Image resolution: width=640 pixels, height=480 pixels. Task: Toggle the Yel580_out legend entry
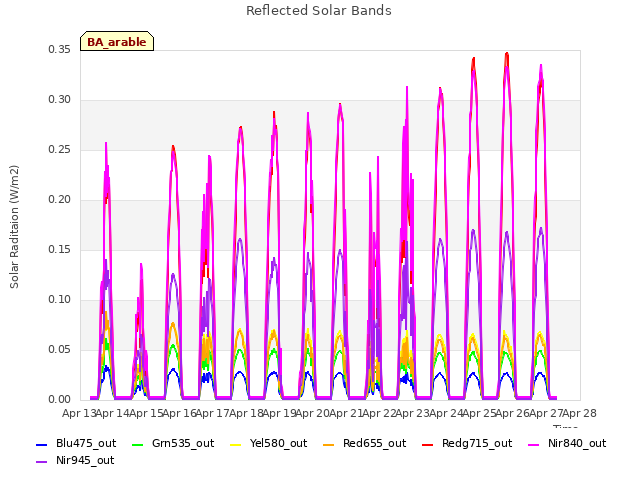(269, 443)
